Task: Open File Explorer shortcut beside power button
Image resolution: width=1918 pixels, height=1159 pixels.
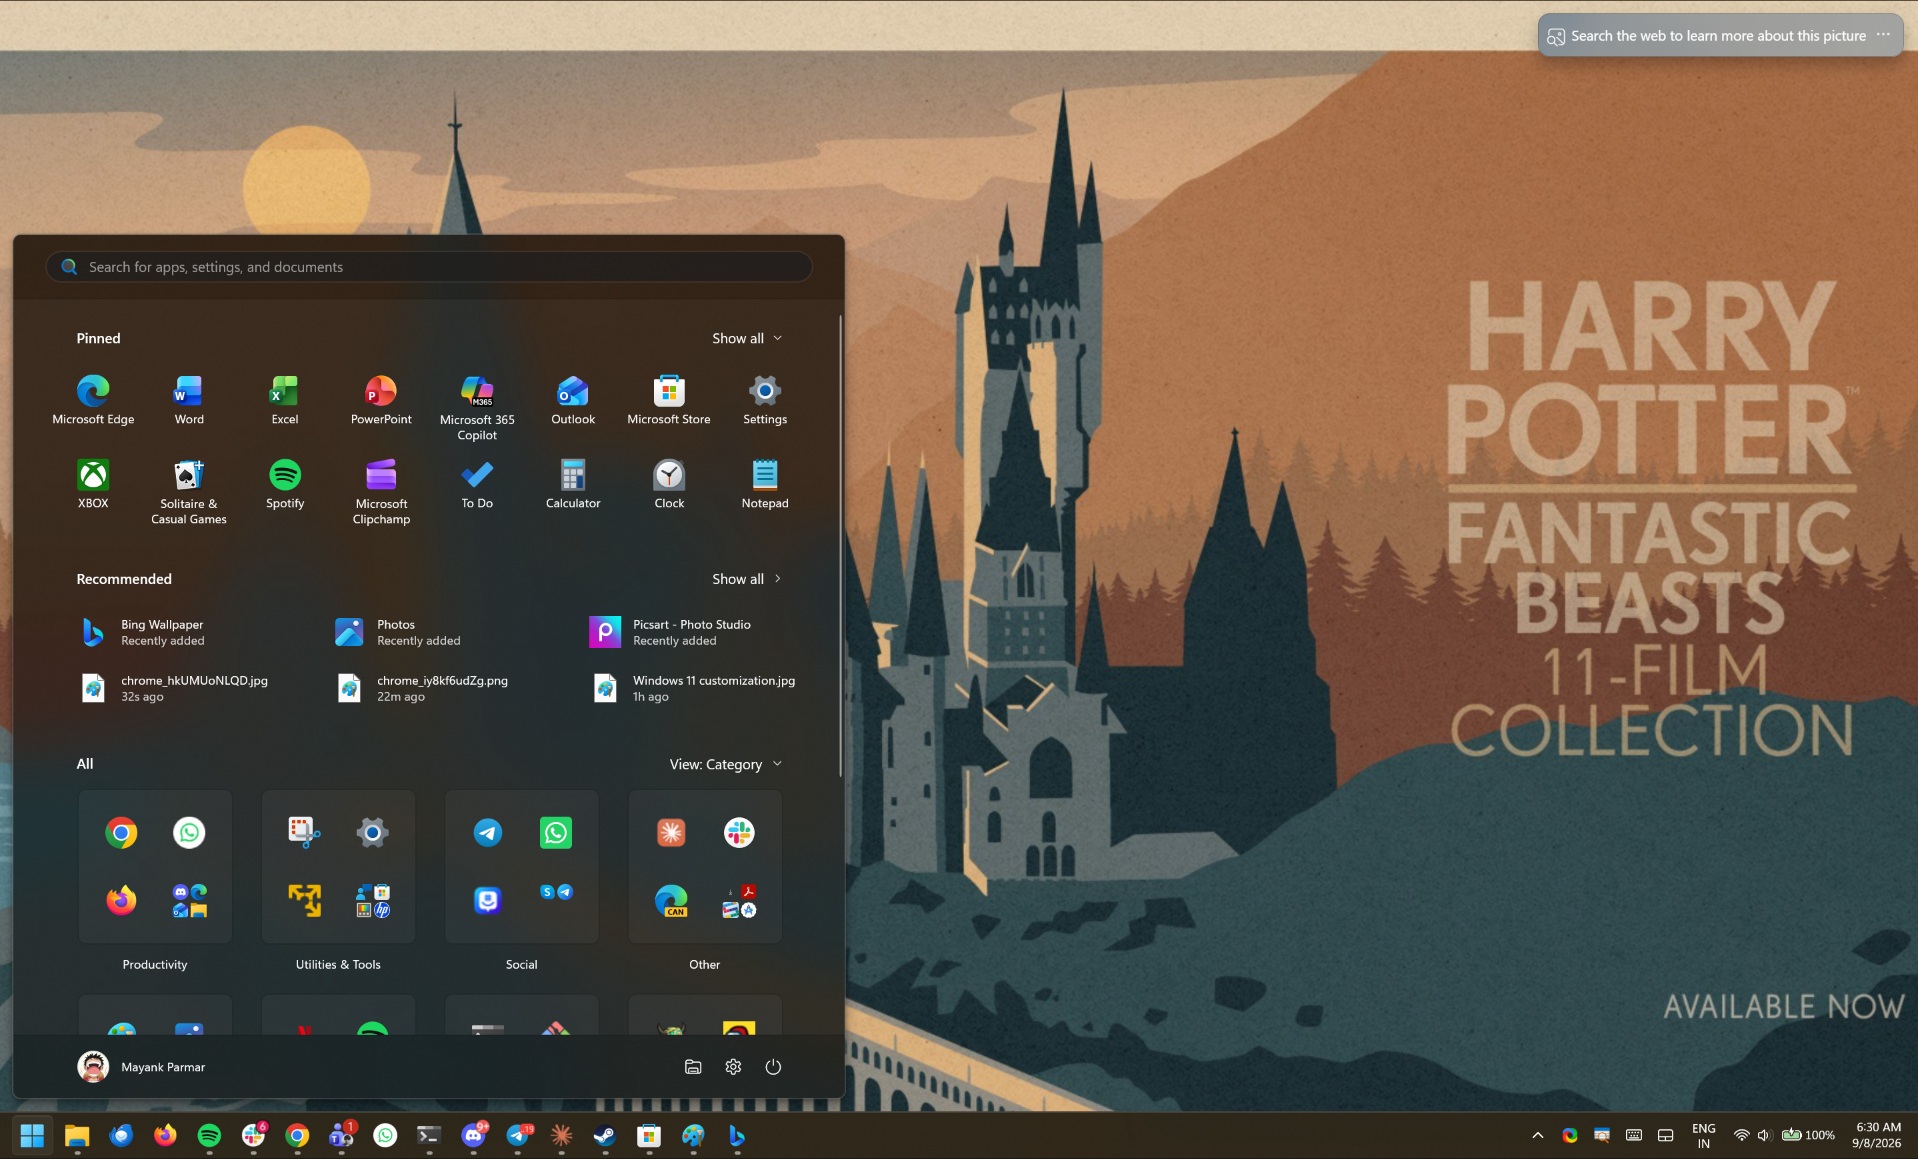Action: point(693,1067)
